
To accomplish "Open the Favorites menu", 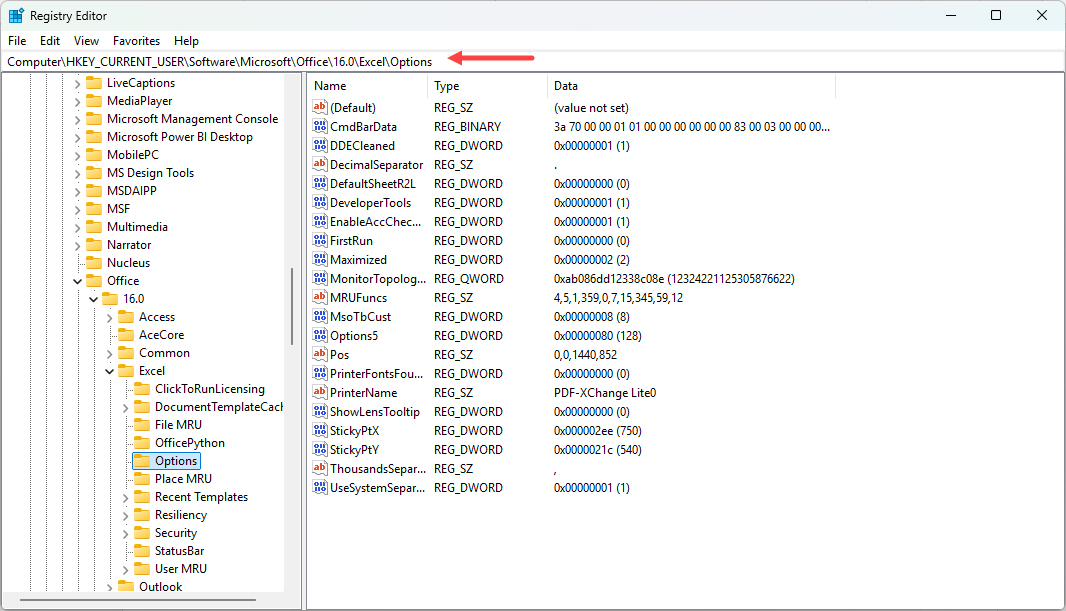I will coord(137,41).
